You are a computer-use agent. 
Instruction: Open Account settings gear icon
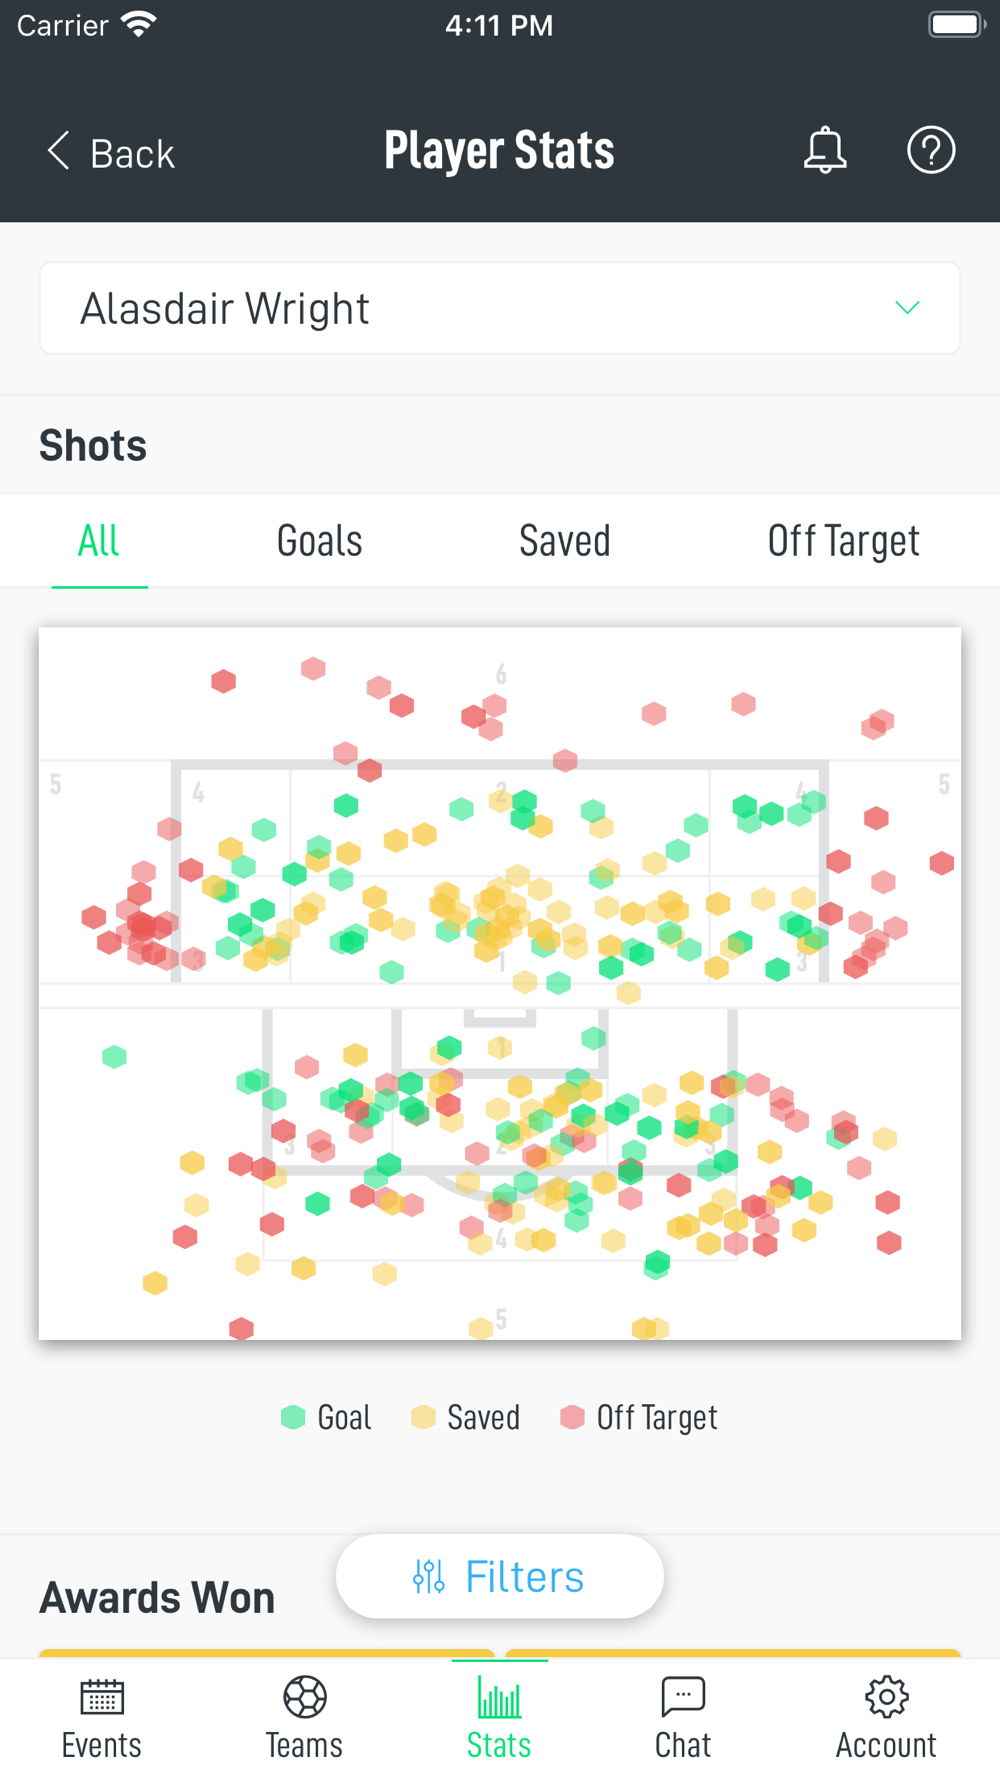886,1697
